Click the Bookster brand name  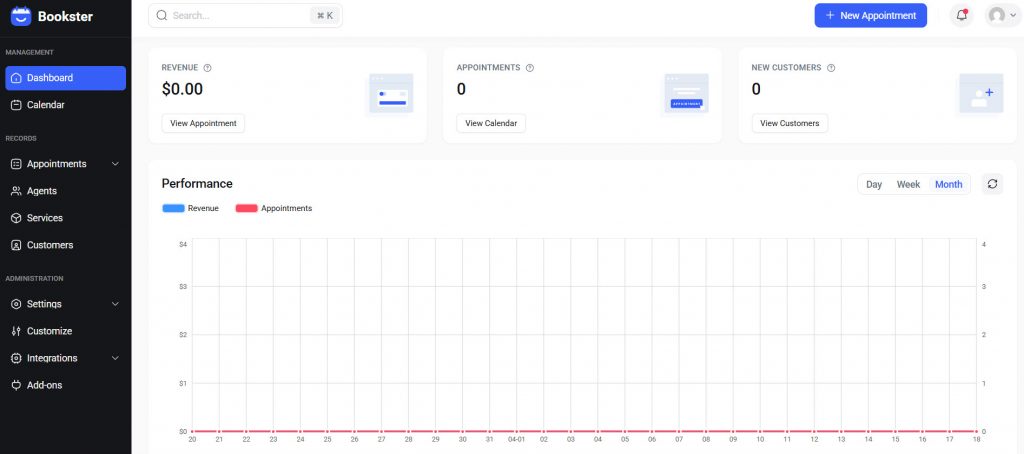[x=65, y=16]
